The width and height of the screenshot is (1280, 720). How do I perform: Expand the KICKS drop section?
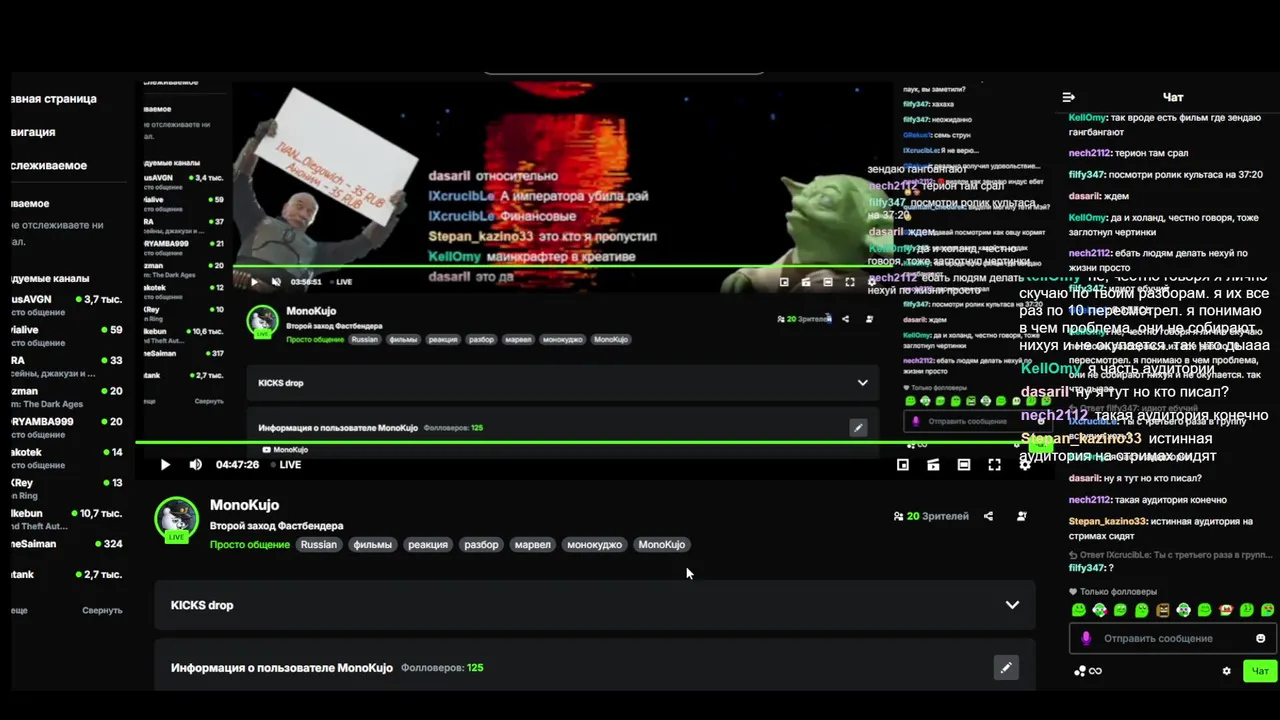595,605
